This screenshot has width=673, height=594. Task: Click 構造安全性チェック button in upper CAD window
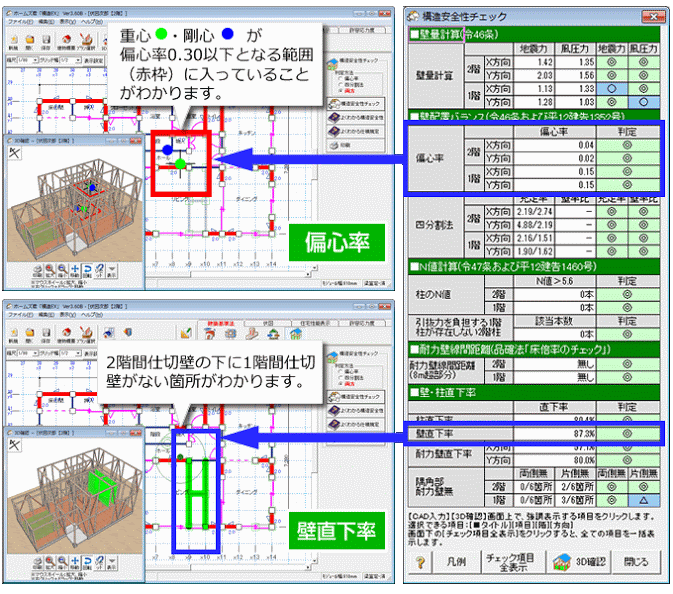point(356,104)
